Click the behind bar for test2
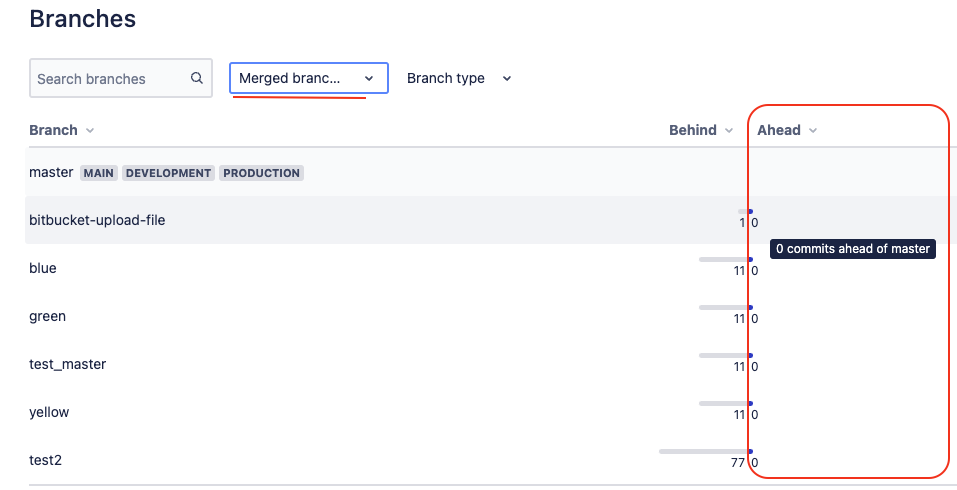 pos(704,451)
